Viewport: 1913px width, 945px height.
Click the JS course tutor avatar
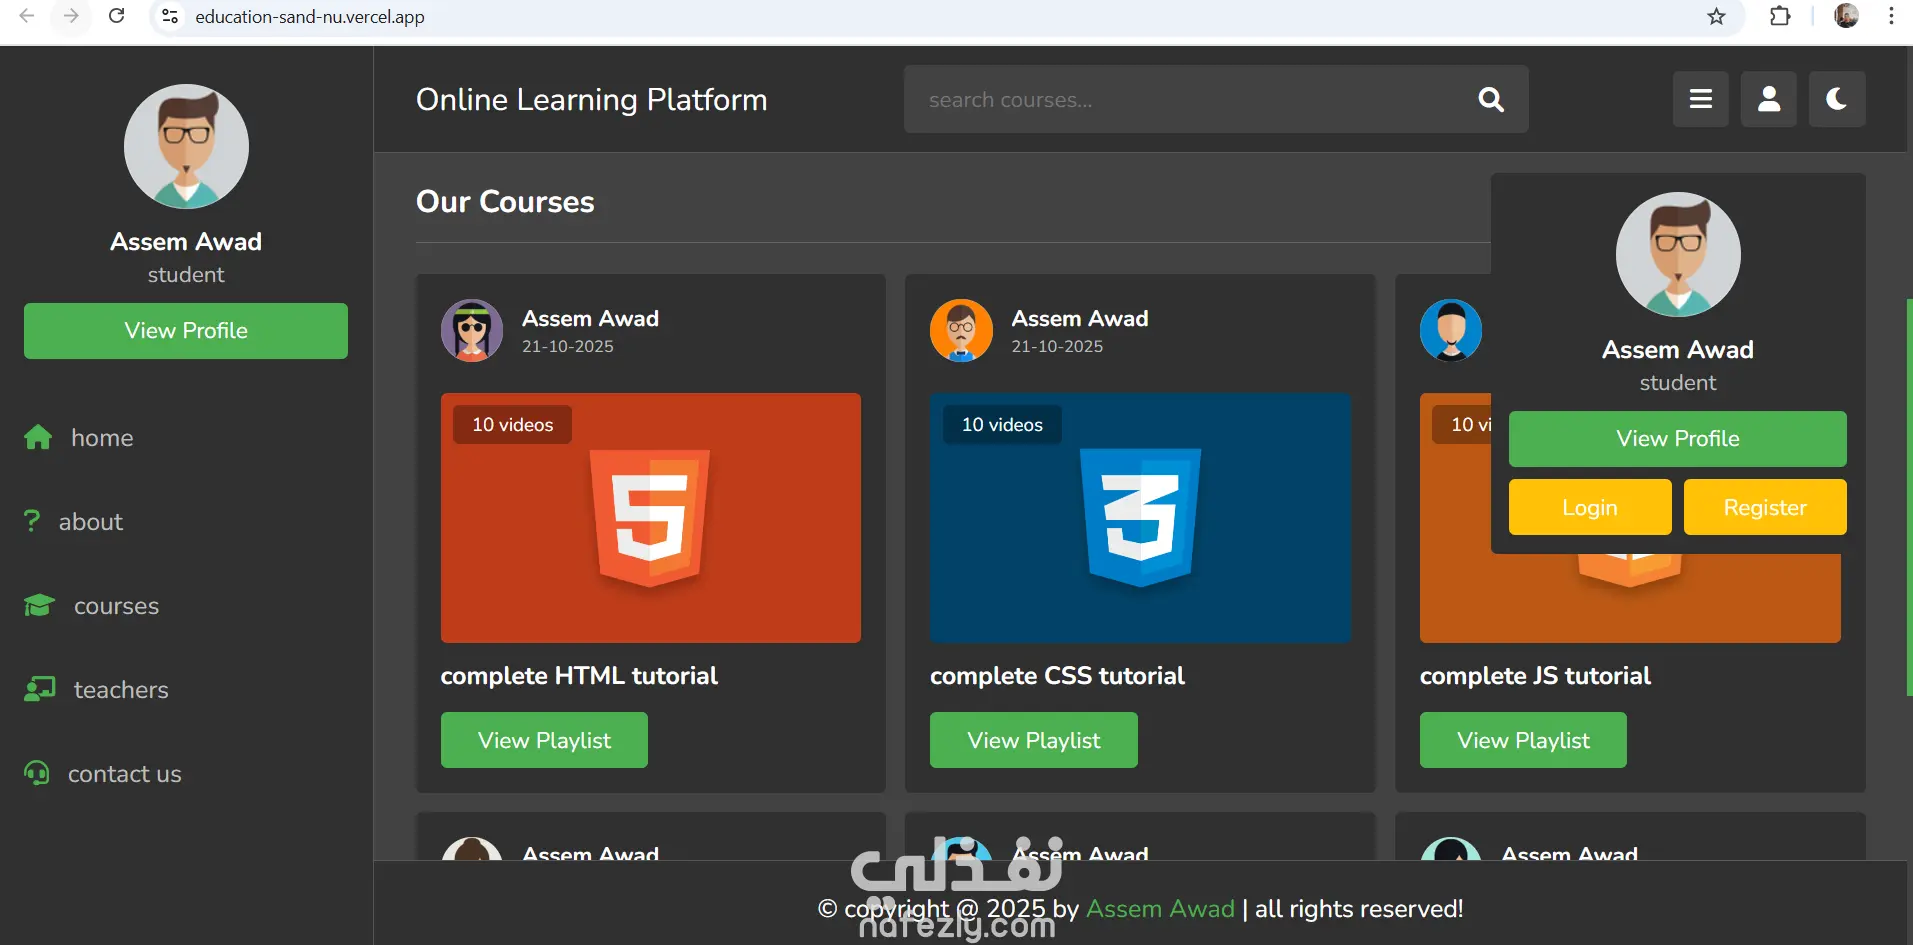(x=1451, y=330)
